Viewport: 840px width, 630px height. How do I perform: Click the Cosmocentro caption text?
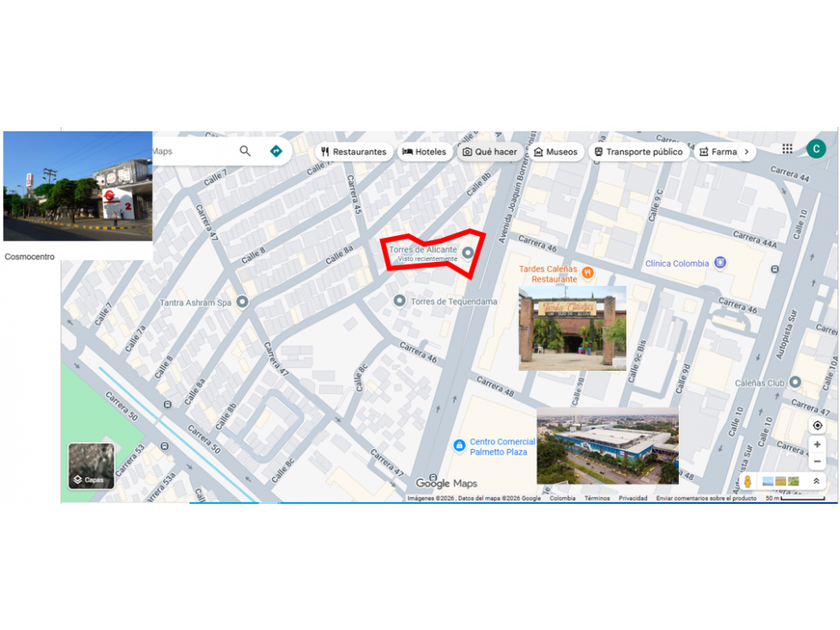(29, 257)
